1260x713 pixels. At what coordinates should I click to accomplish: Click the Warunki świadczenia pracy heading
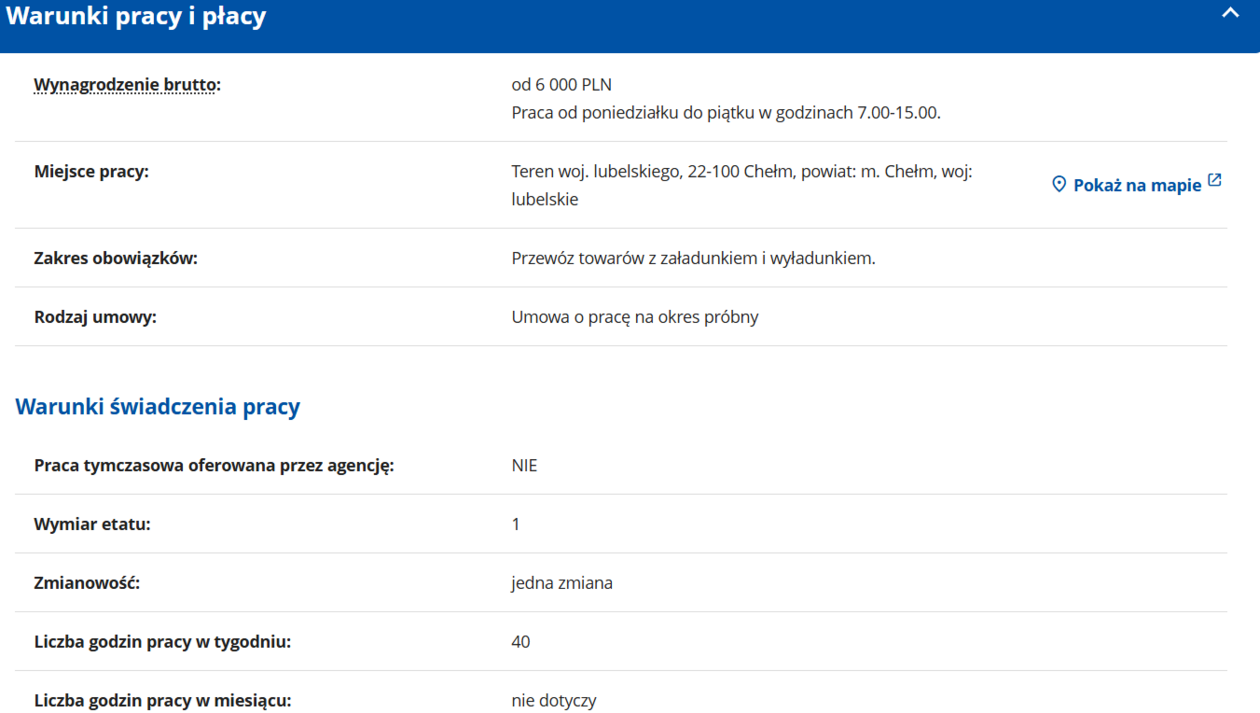point(157,407)
